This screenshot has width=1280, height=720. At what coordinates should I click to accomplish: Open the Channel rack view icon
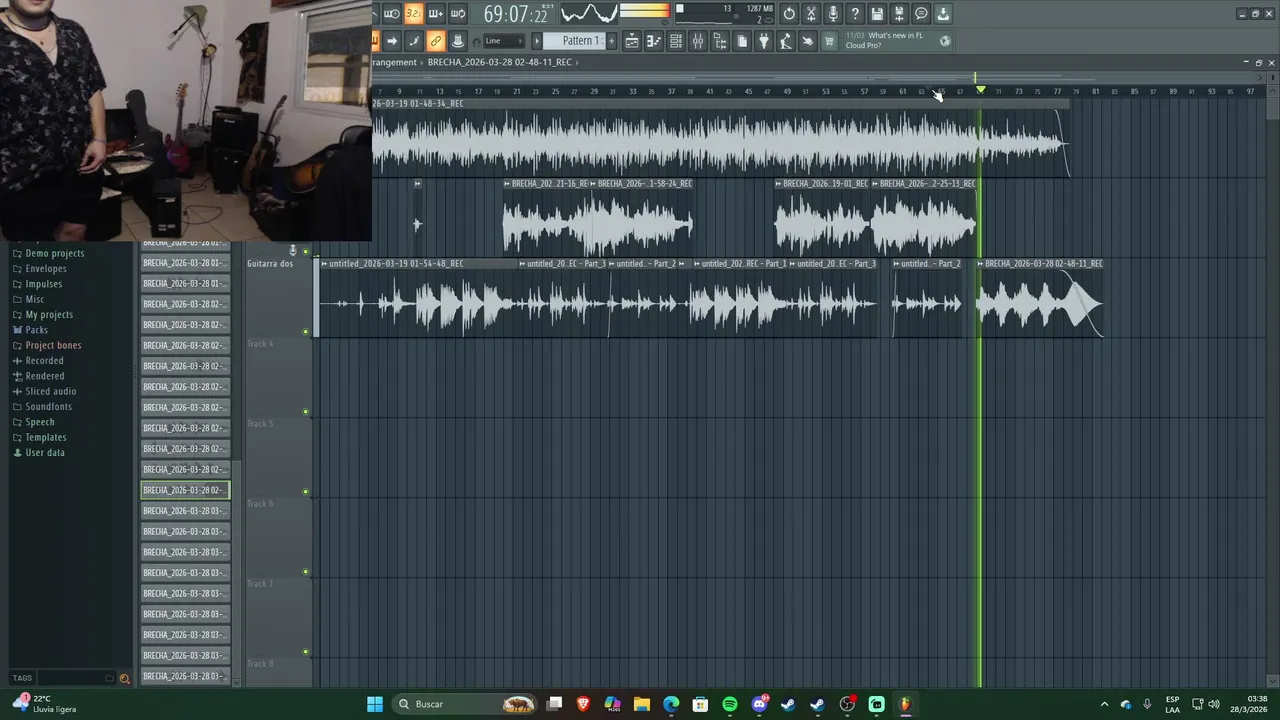pyautogui.click(x=676, y=41)
